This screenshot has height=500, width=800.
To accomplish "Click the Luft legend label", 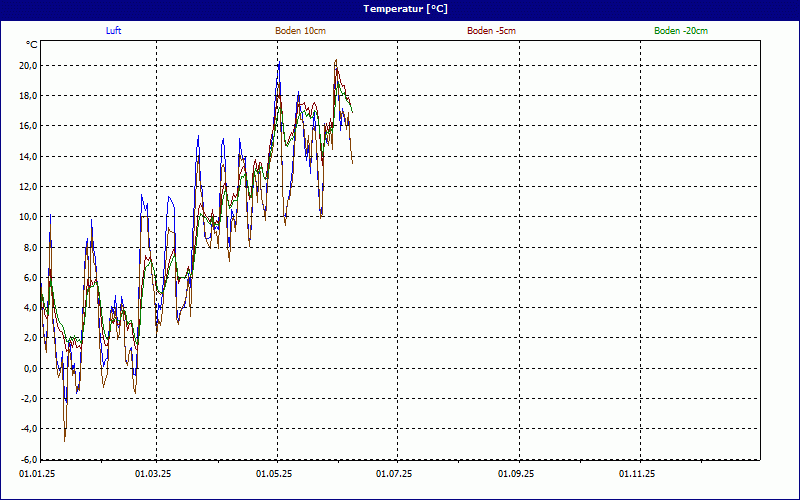I will pyautogui.click(x=113, y=31).
